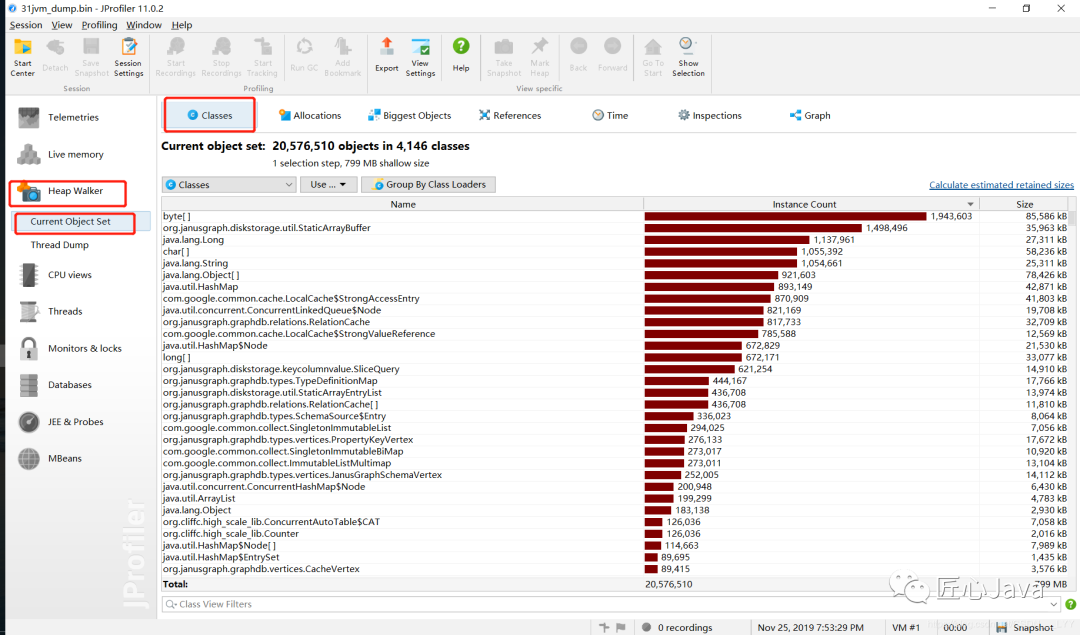The height and width of the screenshot is (635, 1080).
Task: Select the MBeans sidebar section
Action: click(x=64, y=458)
